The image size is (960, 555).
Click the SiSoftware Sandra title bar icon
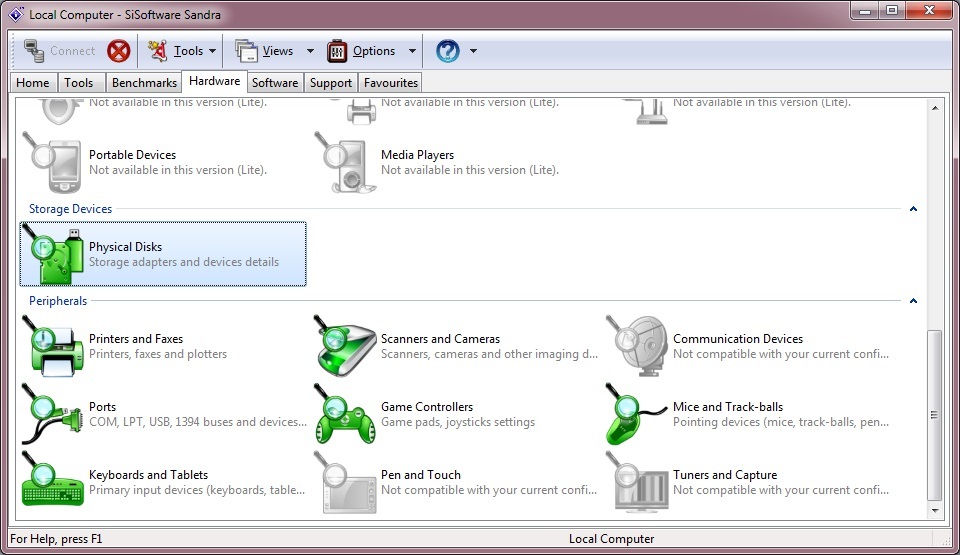16,14
